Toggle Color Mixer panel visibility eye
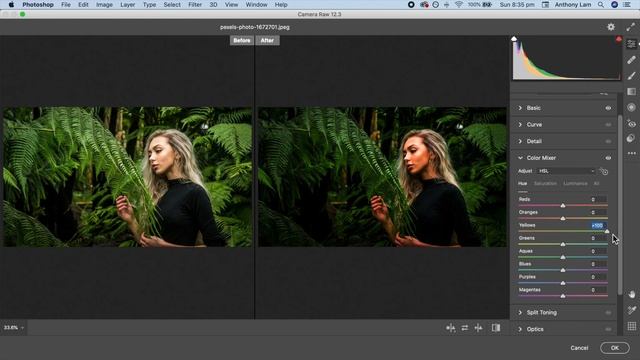Image resolution: width=640 pixels, height=360 pixels. pyautogui.click(x=608, y=158)
